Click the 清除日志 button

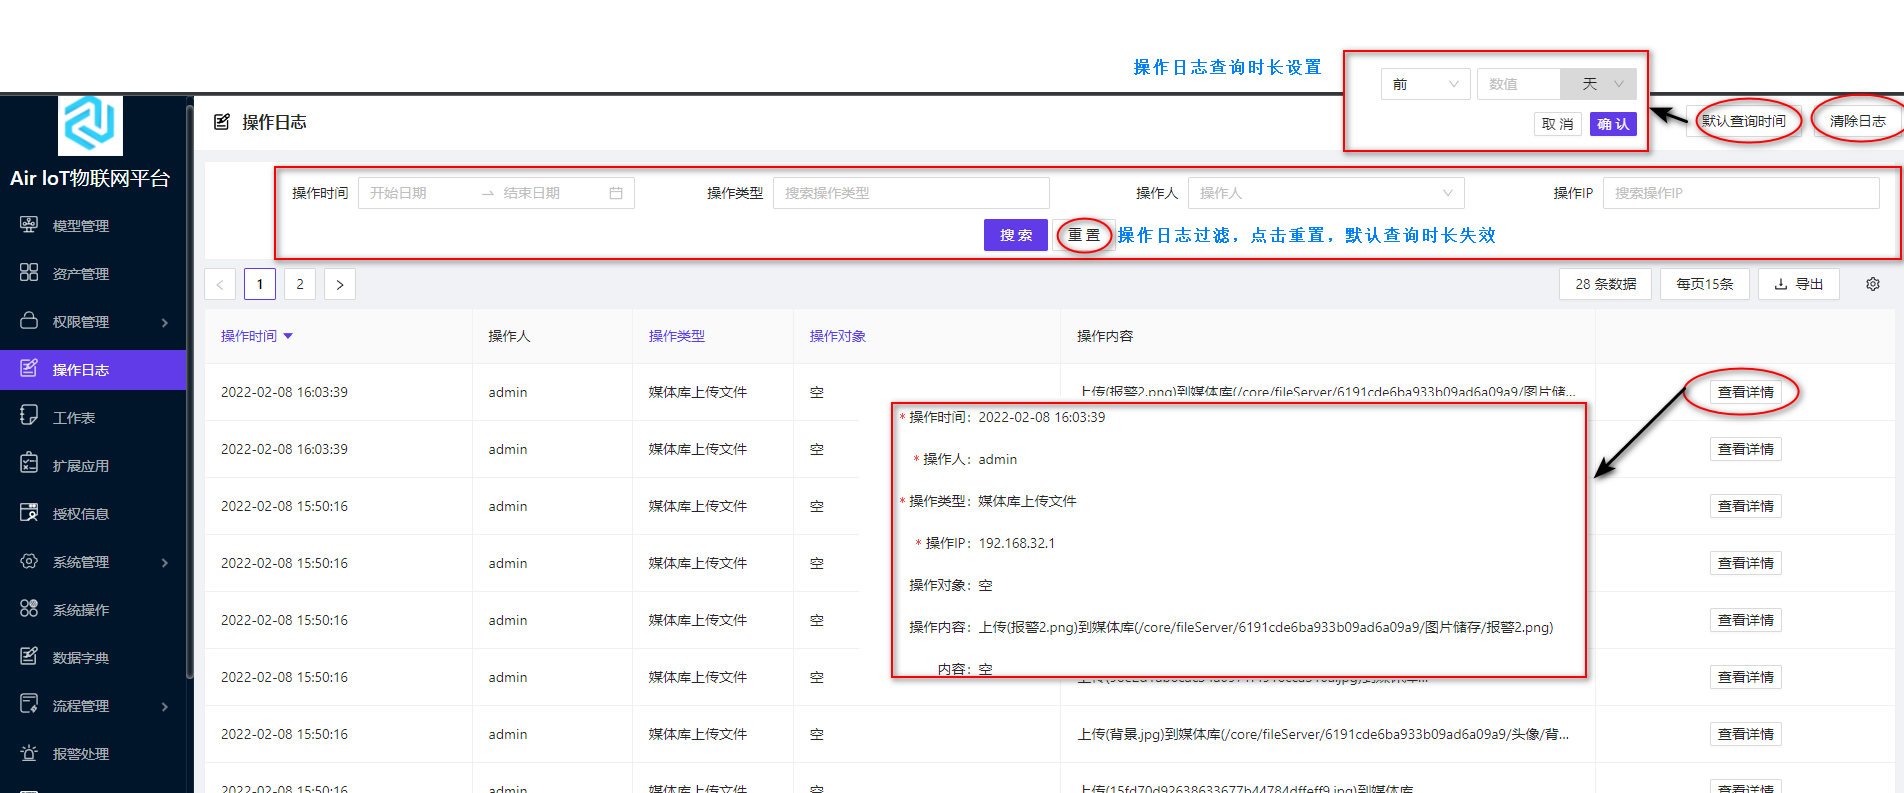(1858, 121)
